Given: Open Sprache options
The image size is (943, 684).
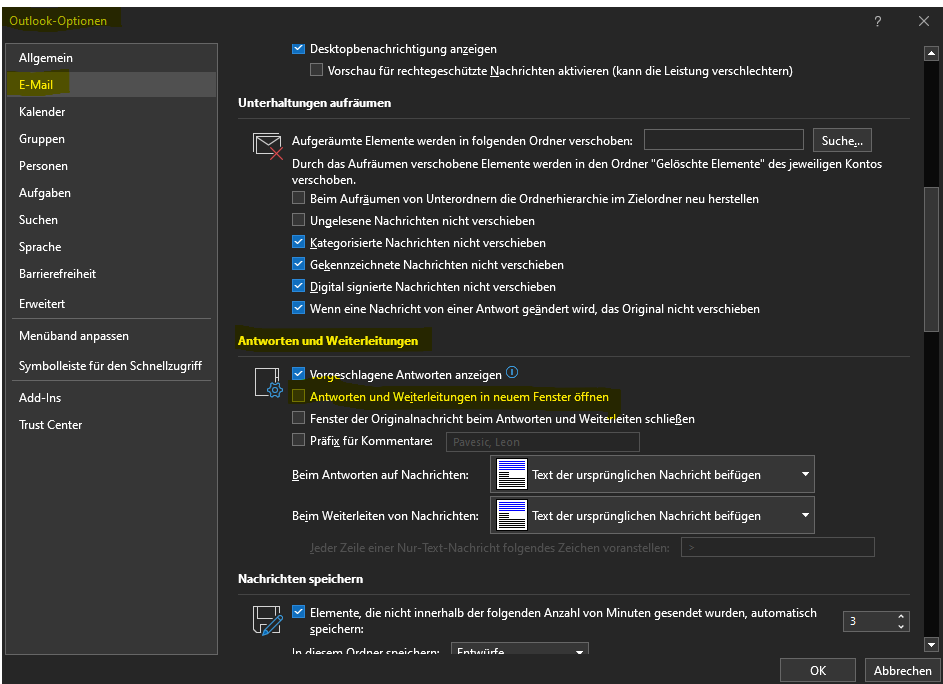Looking at the screenshot, I should [111, 247].
